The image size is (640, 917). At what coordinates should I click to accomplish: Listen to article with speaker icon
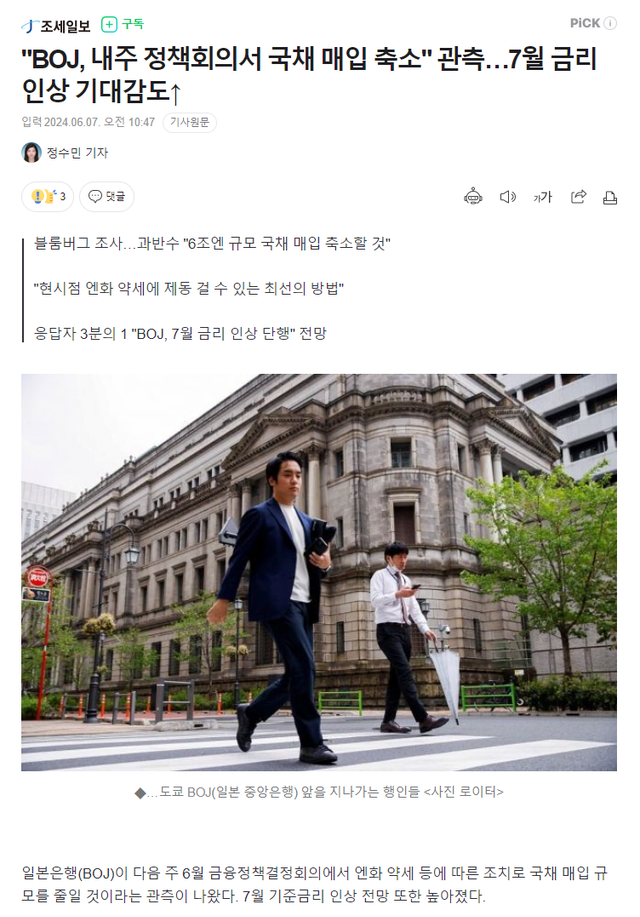(x=507, y=197)
